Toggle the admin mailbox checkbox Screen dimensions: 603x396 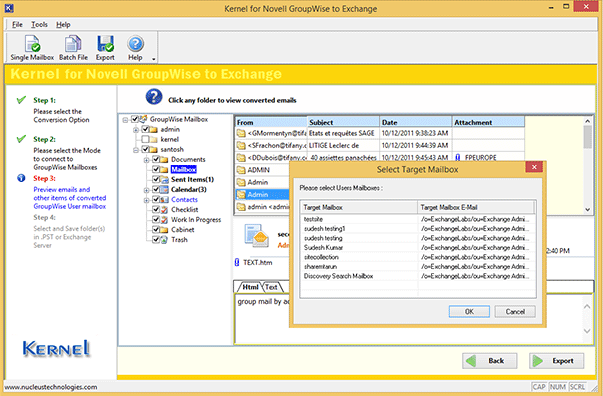145,129
